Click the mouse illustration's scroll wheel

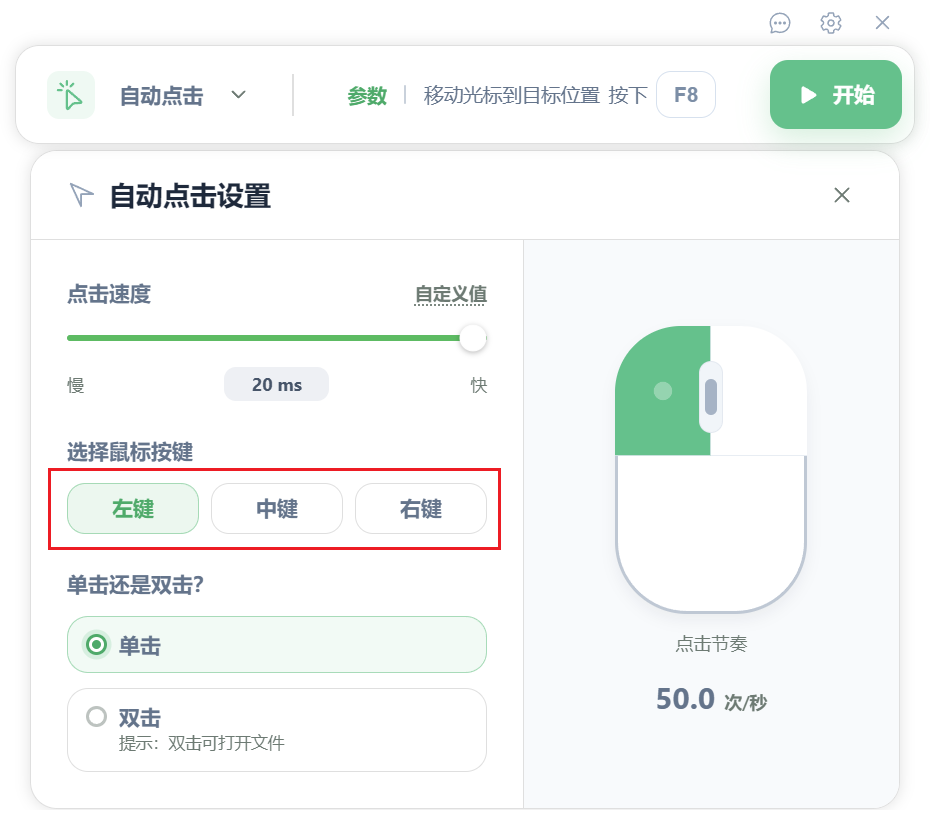tap(711, 397)
